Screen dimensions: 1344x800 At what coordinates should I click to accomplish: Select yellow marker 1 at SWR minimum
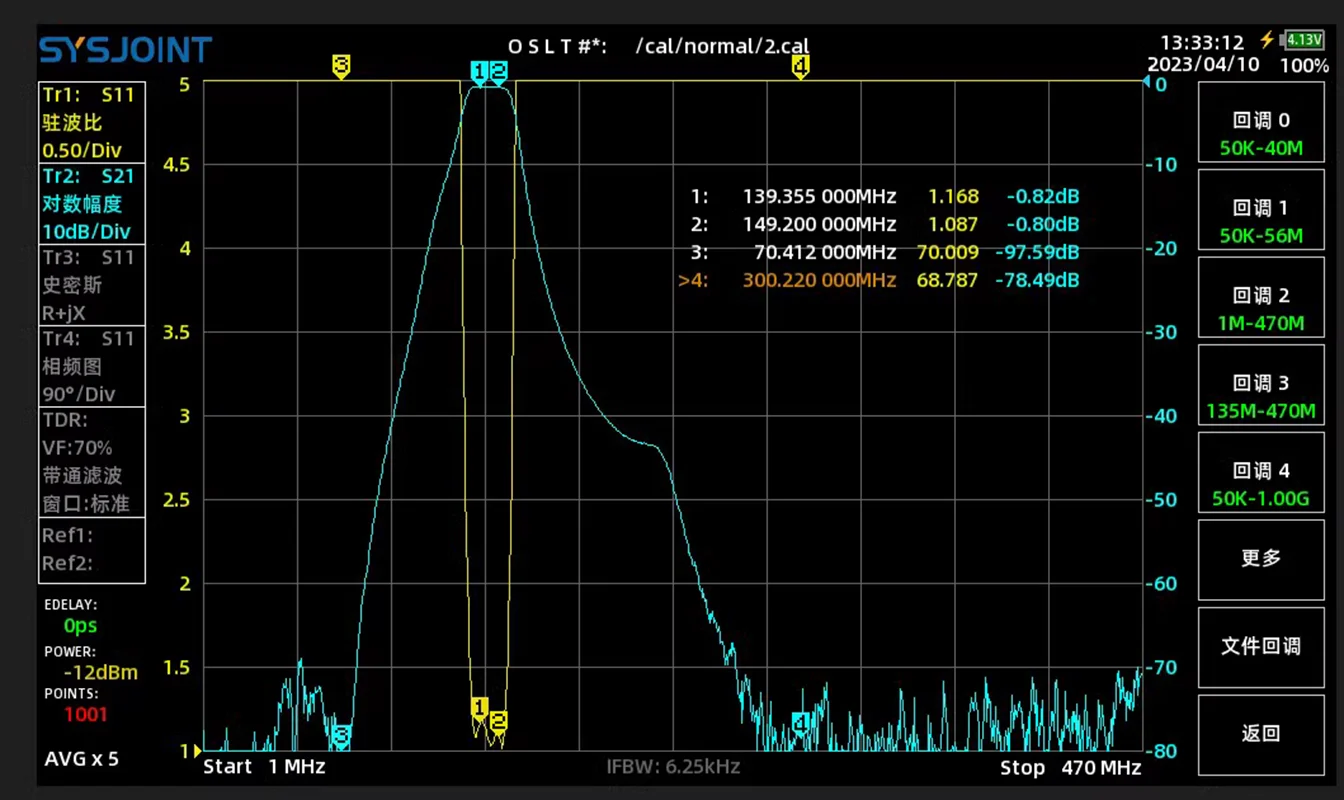tap(479, 708)
